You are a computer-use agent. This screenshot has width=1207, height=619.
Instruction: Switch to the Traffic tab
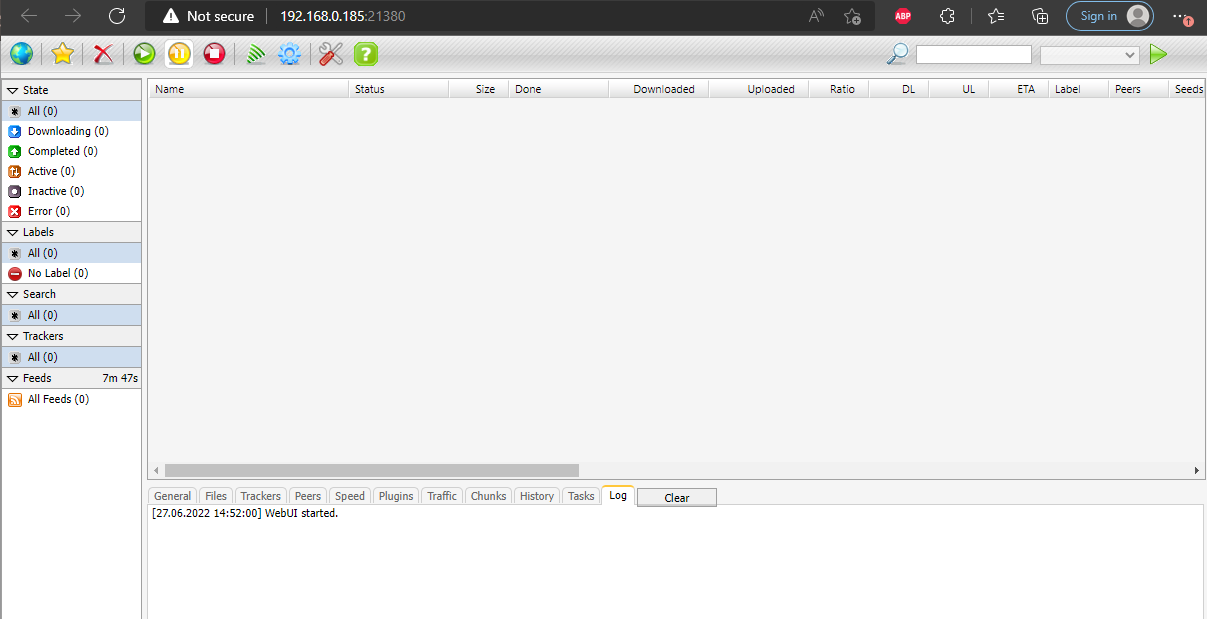(442, 496)
